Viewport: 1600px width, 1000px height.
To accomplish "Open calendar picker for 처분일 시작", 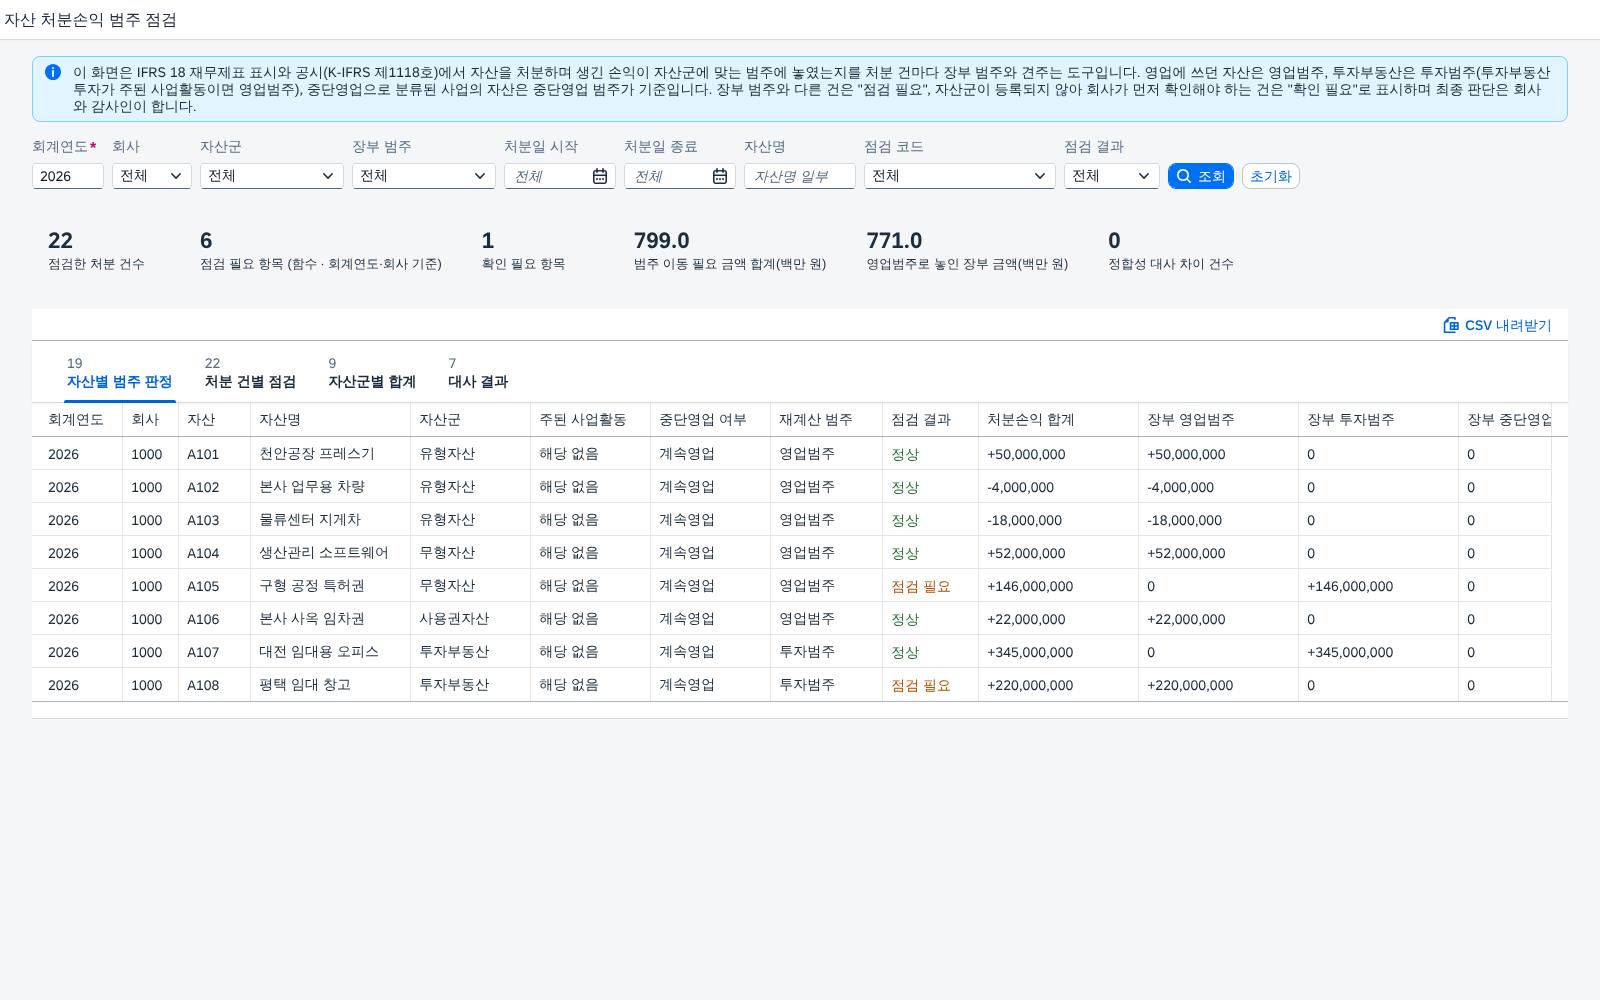I will pos(600,176).
